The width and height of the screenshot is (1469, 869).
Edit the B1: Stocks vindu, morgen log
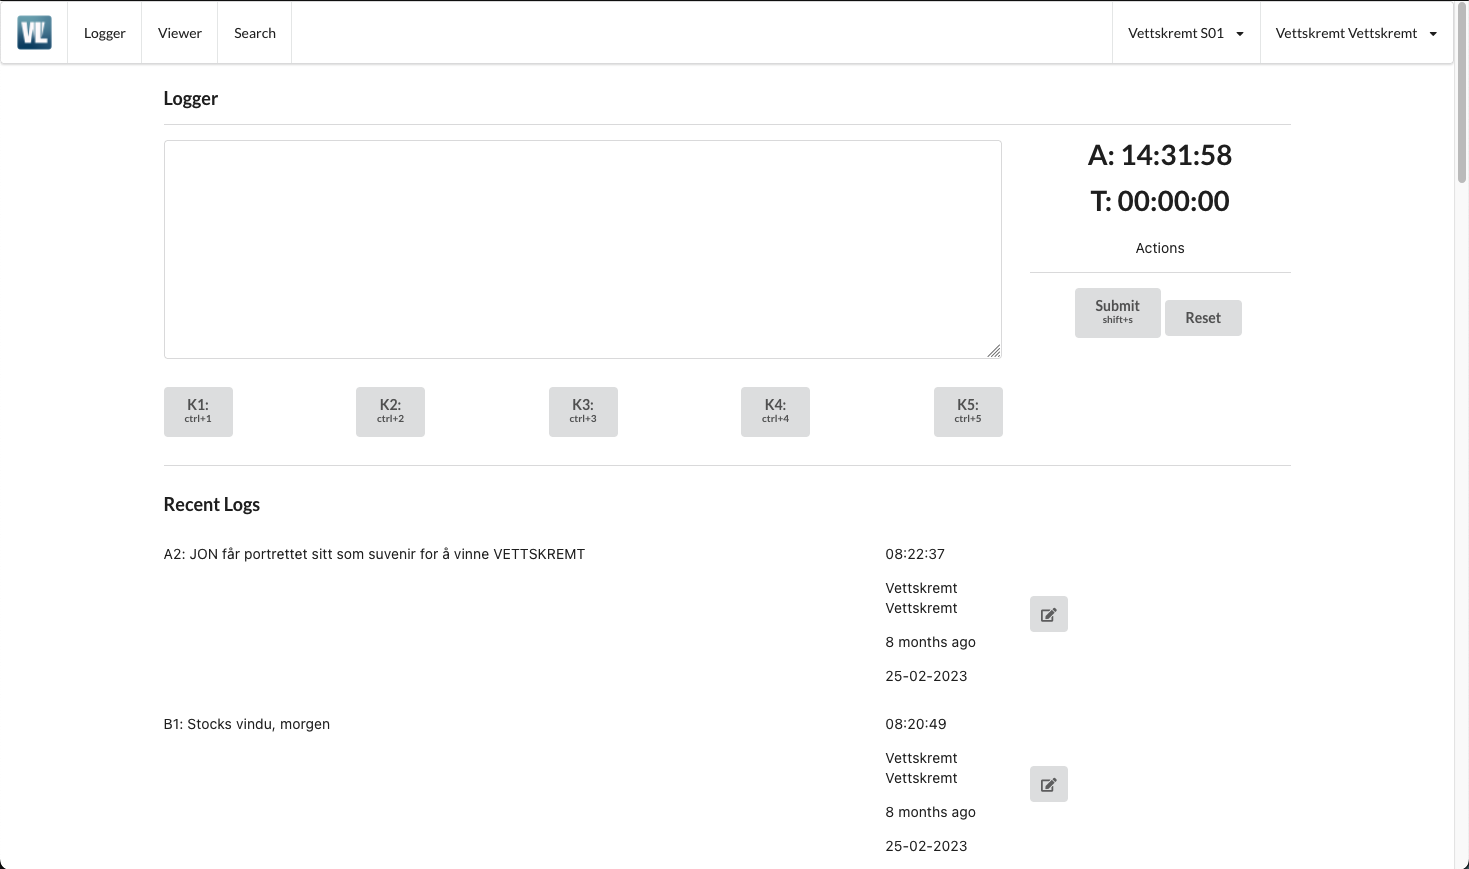pyautogui.click(x=1048, y=784)
